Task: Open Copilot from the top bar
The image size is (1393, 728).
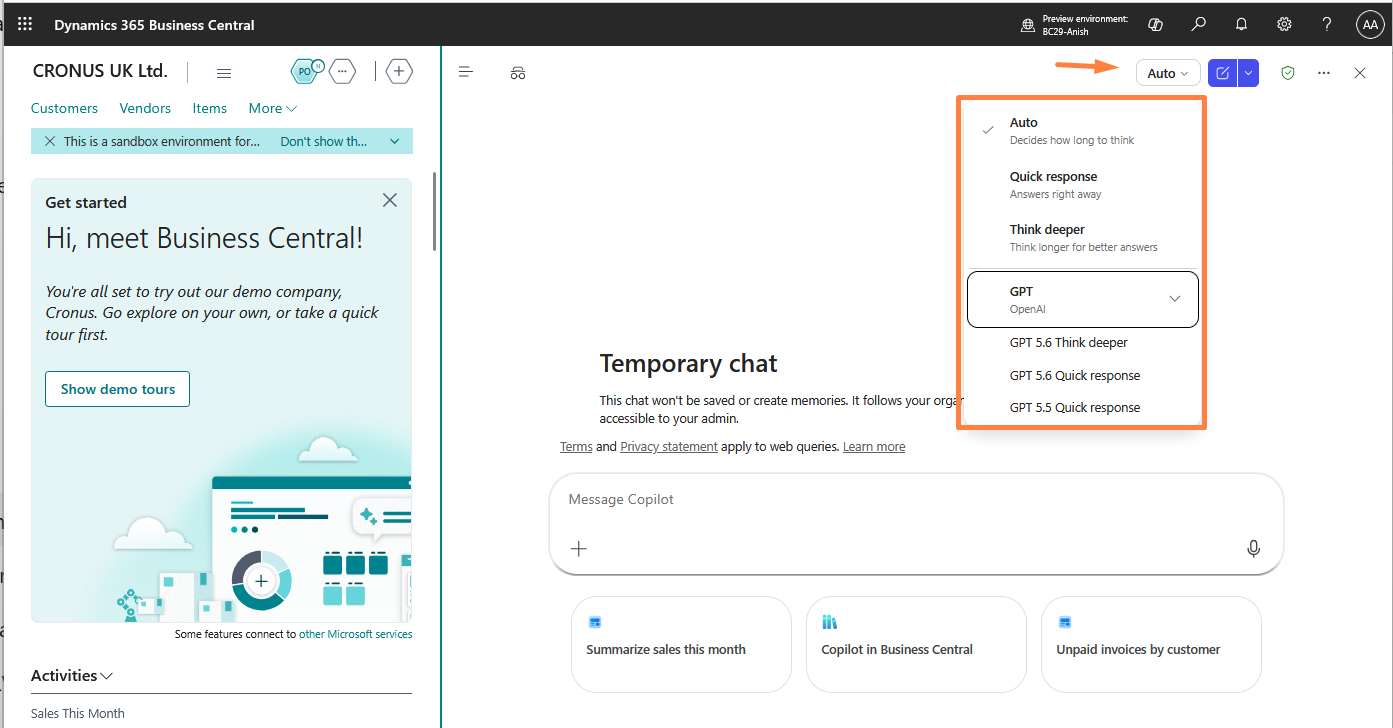Action: coord(1155,25)
